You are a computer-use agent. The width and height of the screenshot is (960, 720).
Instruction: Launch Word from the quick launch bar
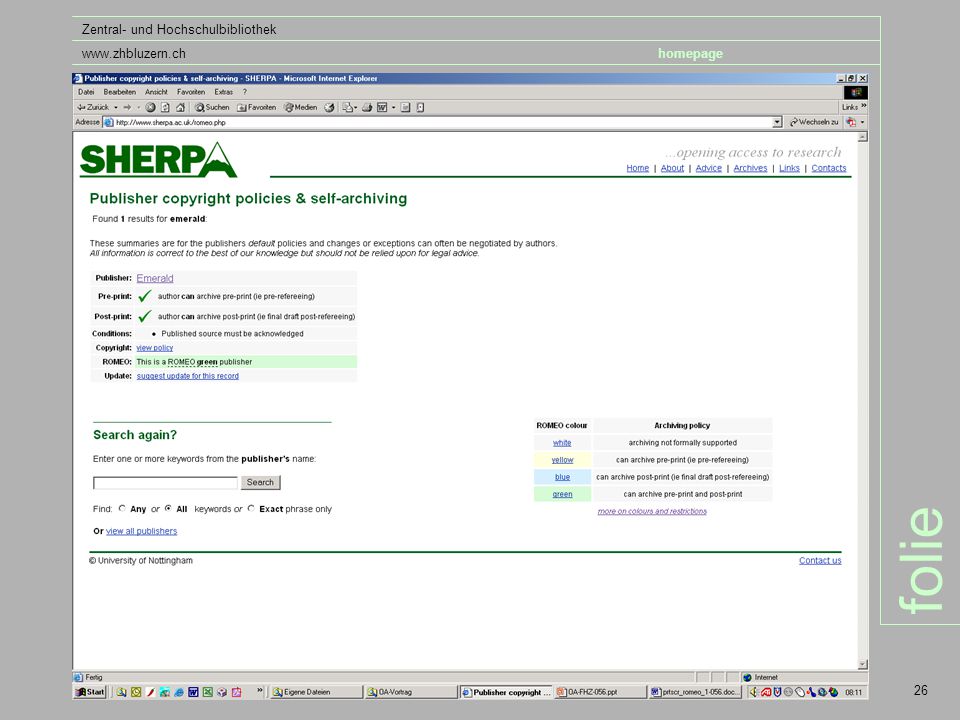(x=193, y=692)
